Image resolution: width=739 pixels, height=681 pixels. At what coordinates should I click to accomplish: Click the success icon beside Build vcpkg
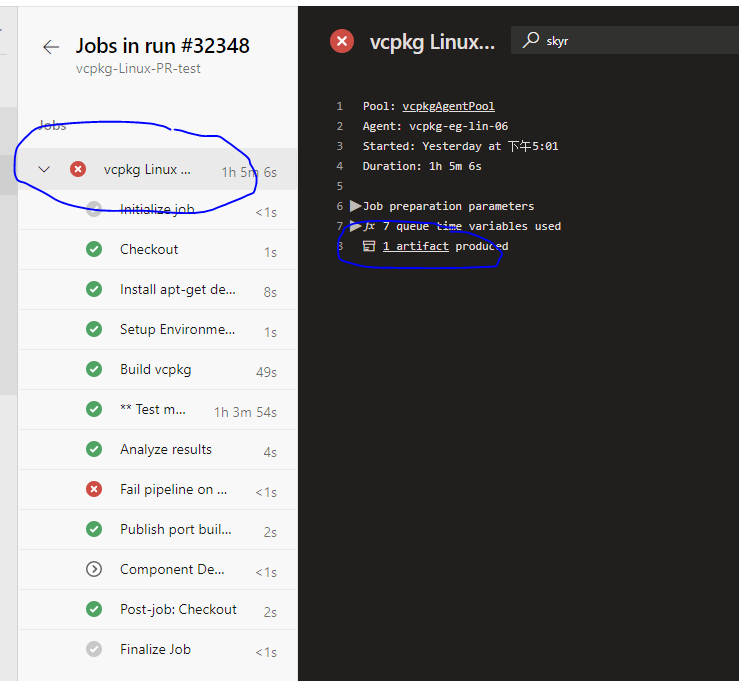click(x=94, y=369)
